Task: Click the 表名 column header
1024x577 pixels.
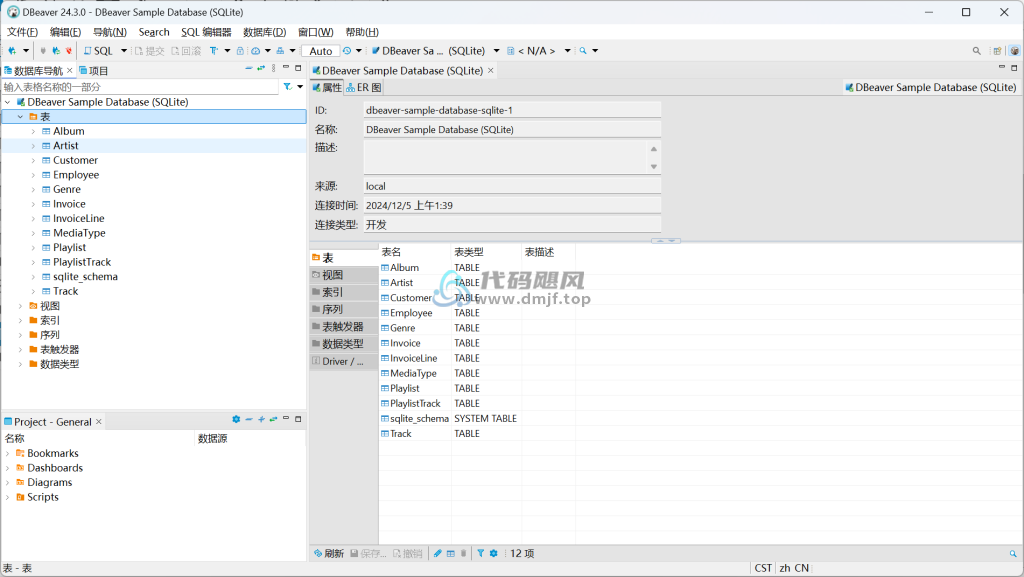Action: [415, 252]
